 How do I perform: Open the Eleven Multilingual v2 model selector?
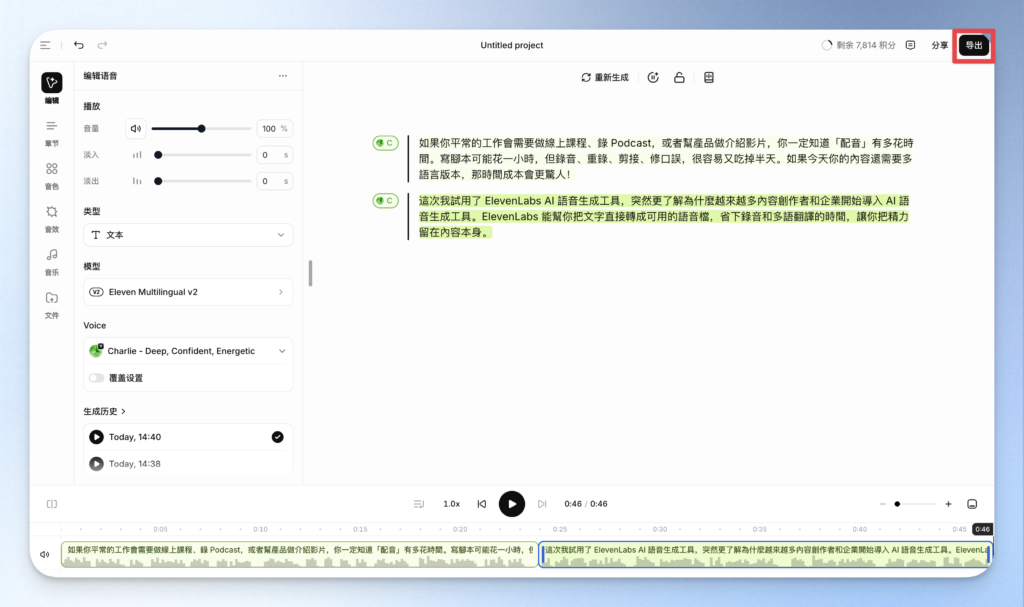click(188, 292)
